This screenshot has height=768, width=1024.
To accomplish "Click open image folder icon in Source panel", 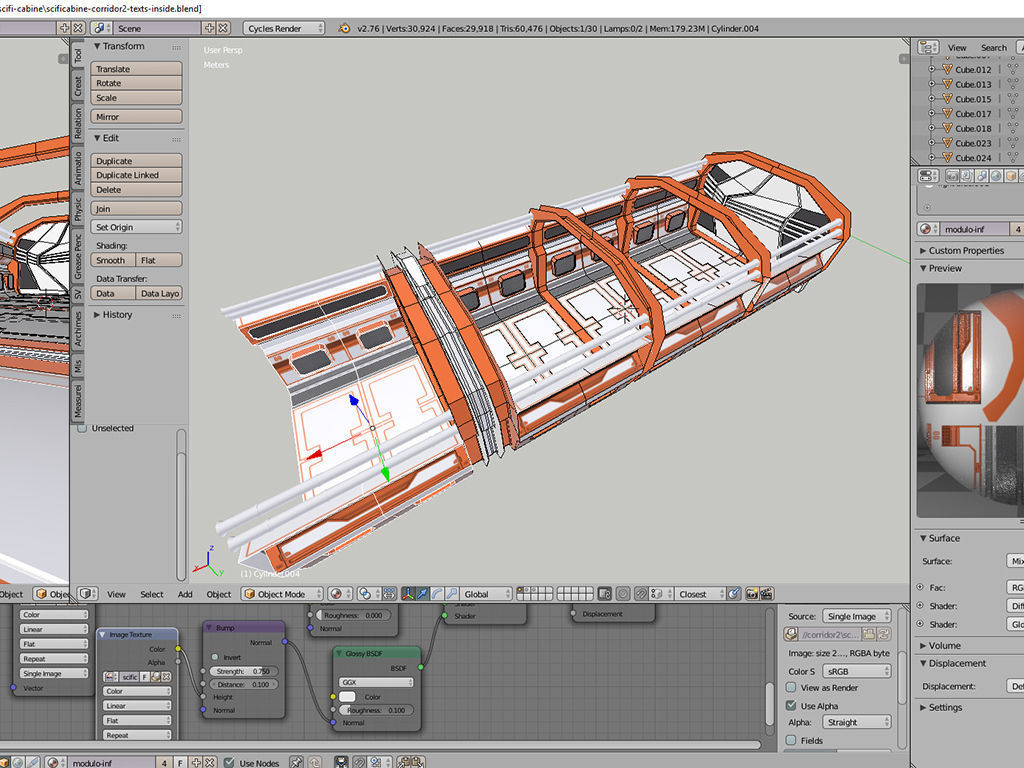I will (868, 634).
